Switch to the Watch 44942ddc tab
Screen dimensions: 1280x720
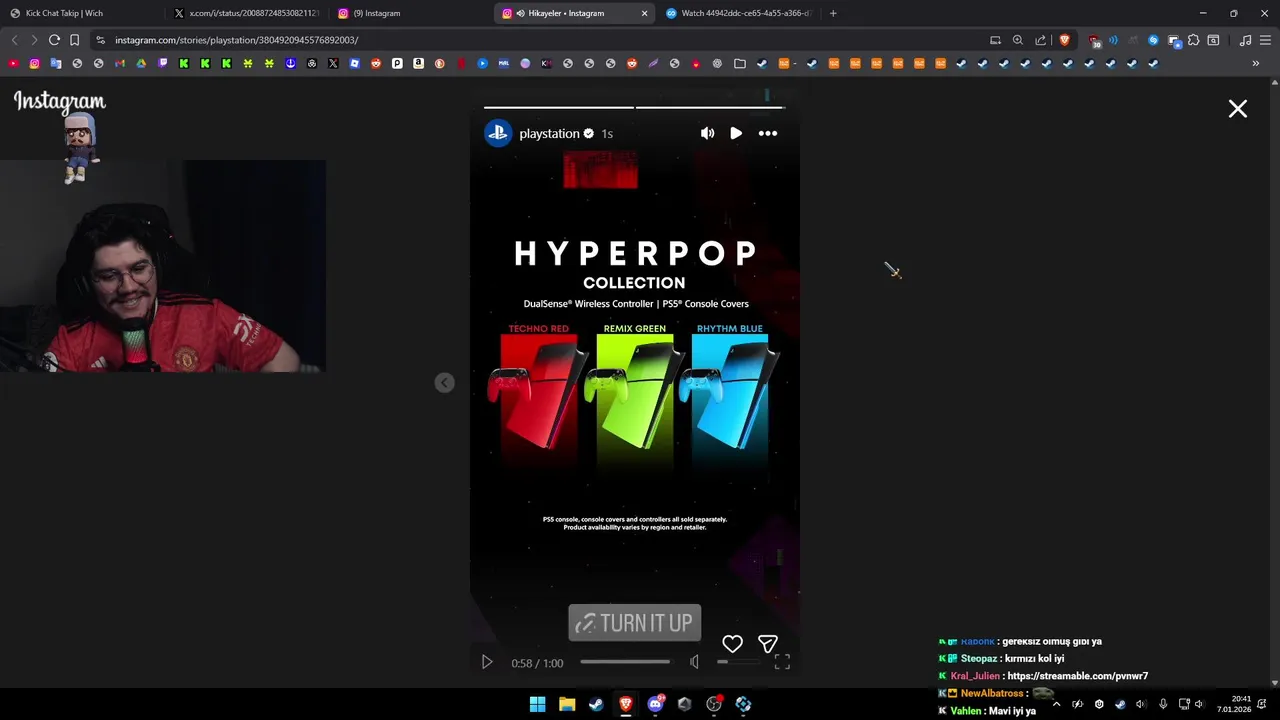click(738, 13)
